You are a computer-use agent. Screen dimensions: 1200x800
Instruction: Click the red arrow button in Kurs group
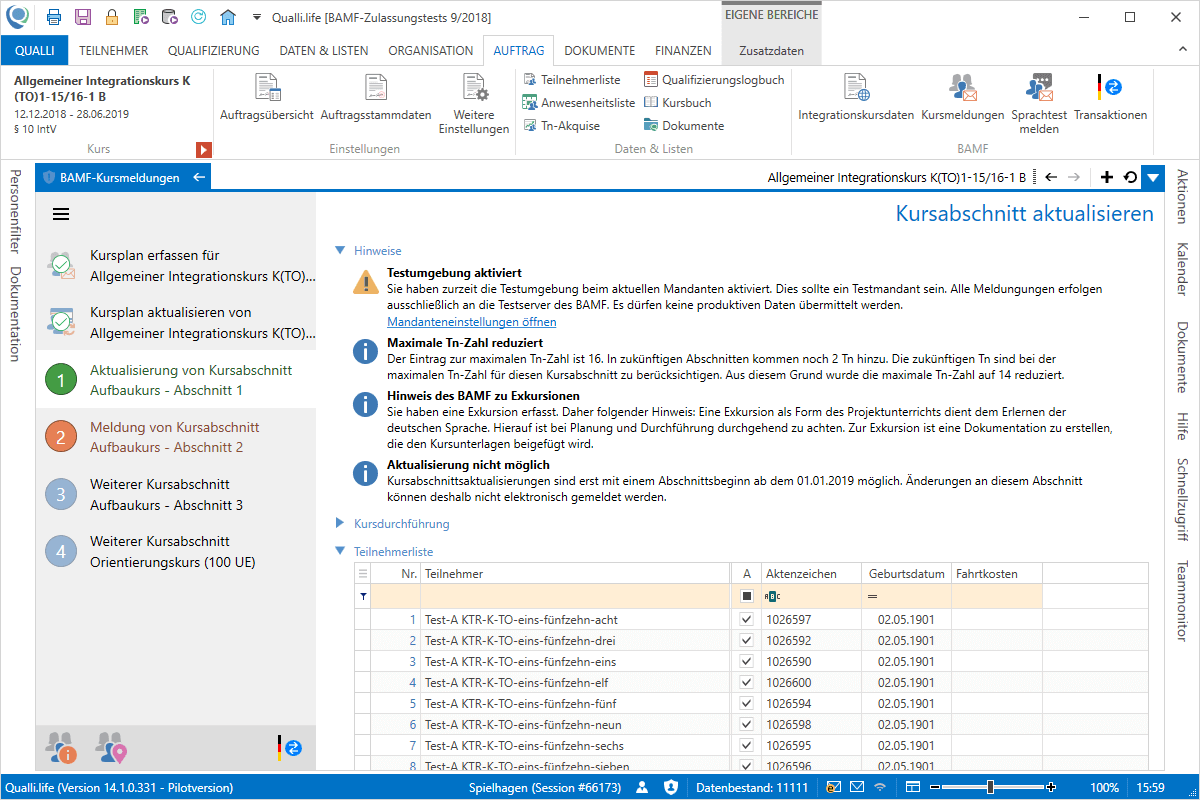(x=204, y=150)
